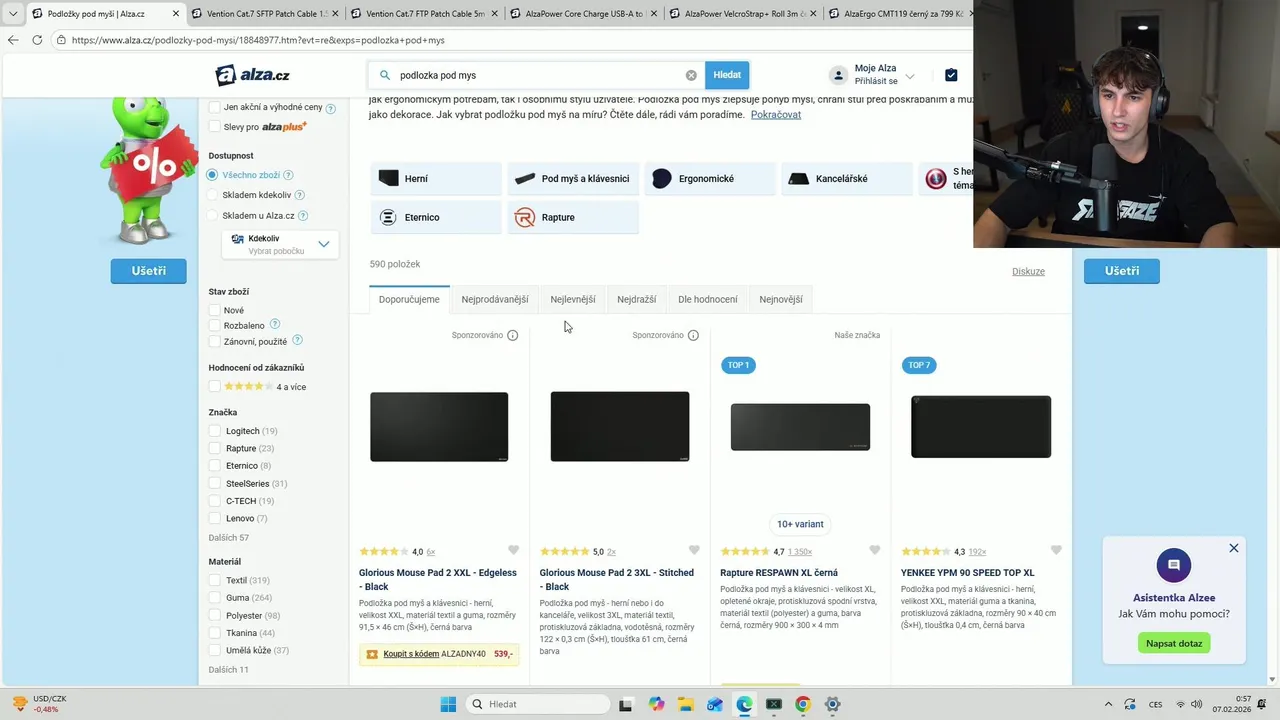
Task: Enable Slevy pro alzaplus+ checkbox
Action: point(214,127)
